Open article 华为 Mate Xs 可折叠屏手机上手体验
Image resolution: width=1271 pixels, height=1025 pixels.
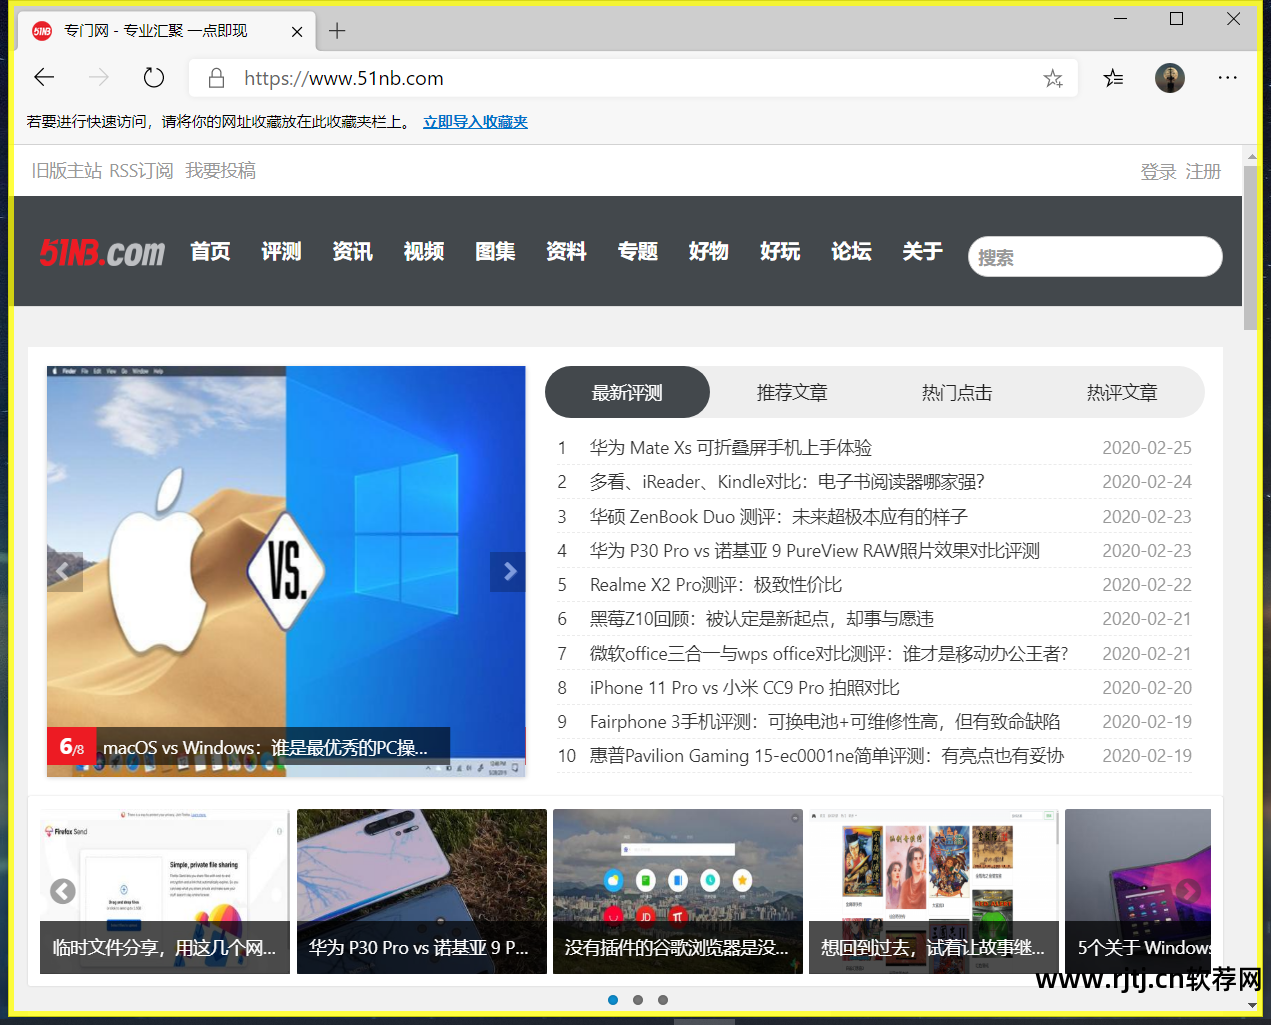pos(731,448)
